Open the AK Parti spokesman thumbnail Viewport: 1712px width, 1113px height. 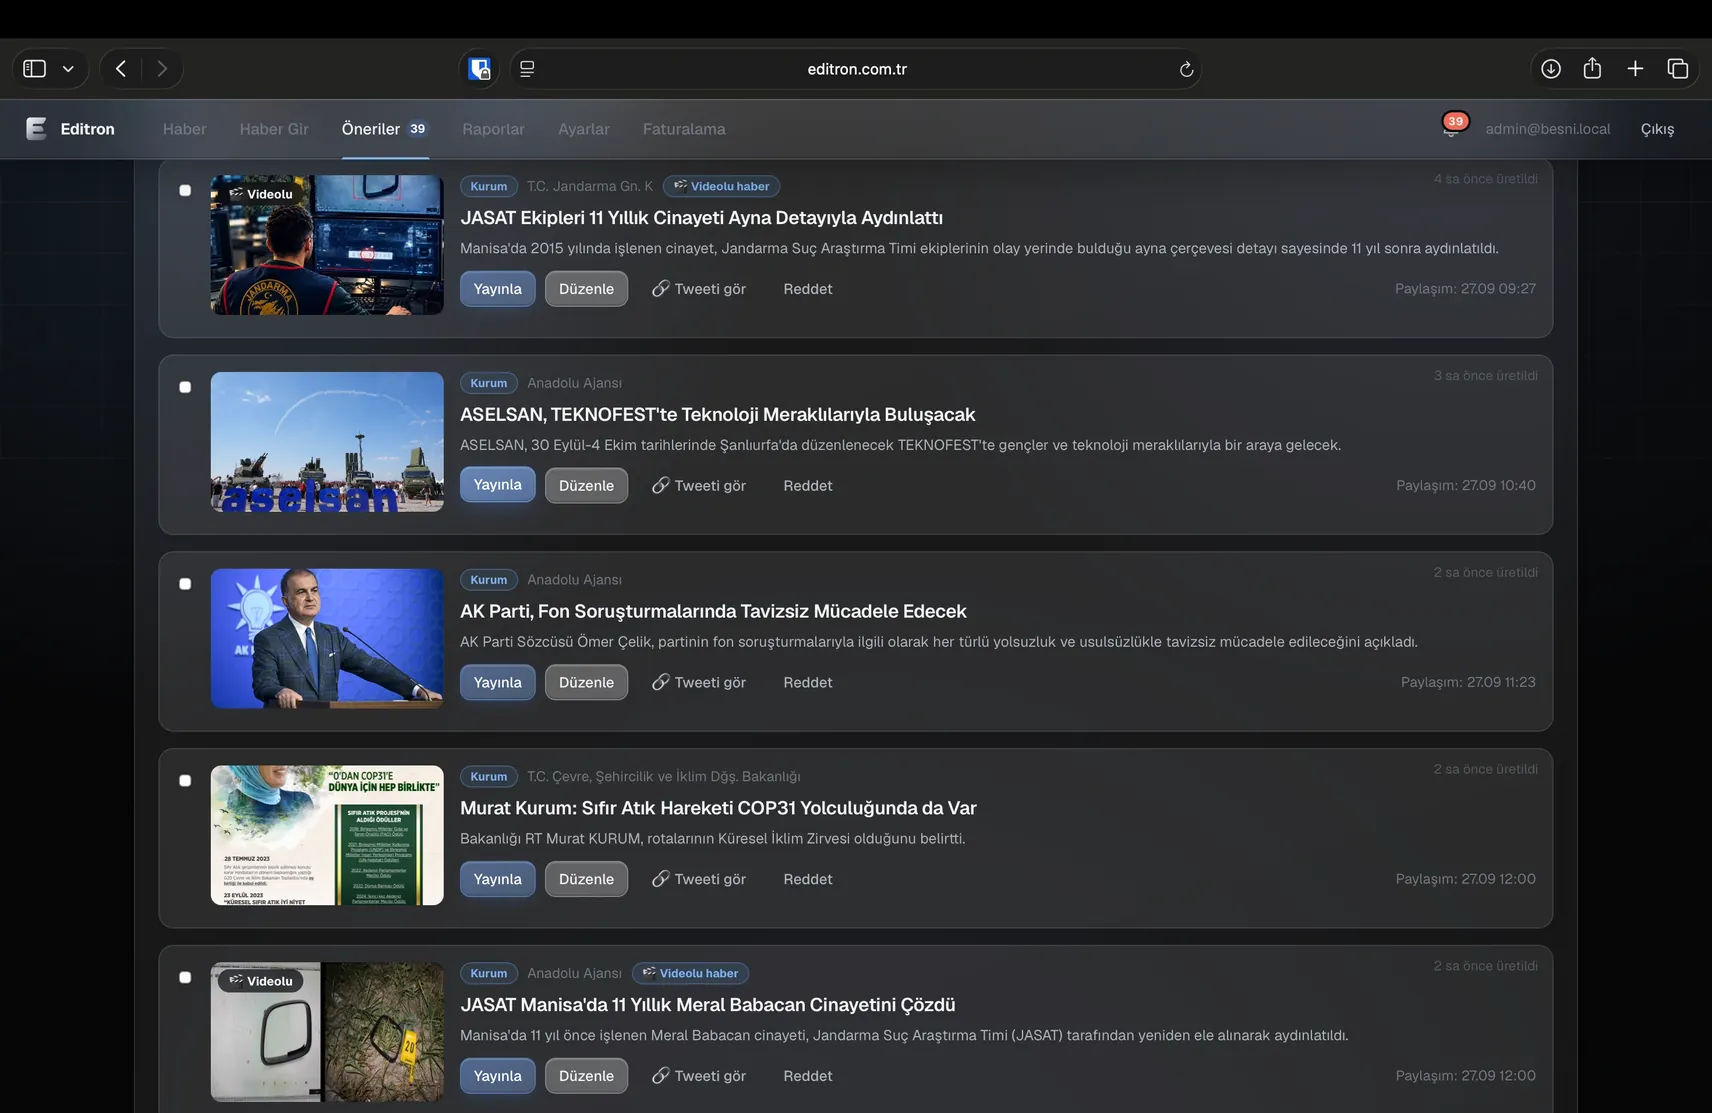(327, 639)
